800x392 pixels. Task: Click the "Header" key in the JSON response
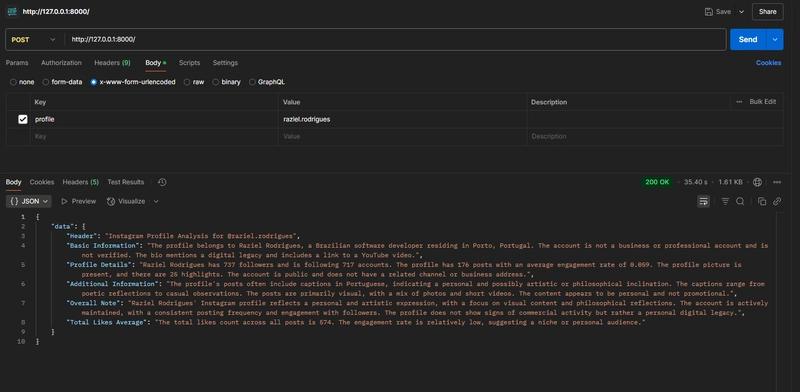(x=82, y=236)
